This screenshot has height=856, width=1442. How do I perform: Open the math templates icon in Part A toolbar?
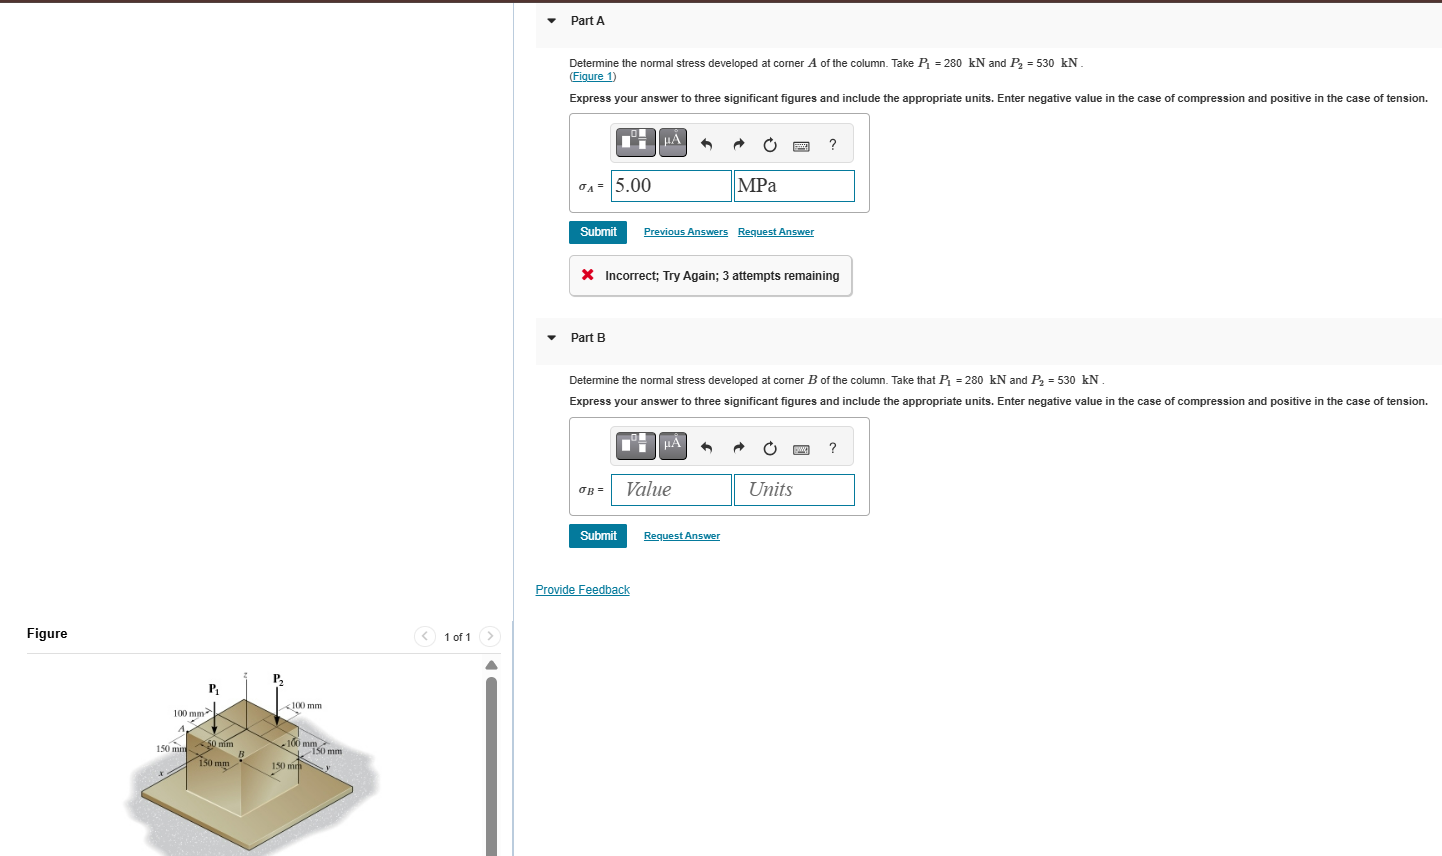[635, 142]
